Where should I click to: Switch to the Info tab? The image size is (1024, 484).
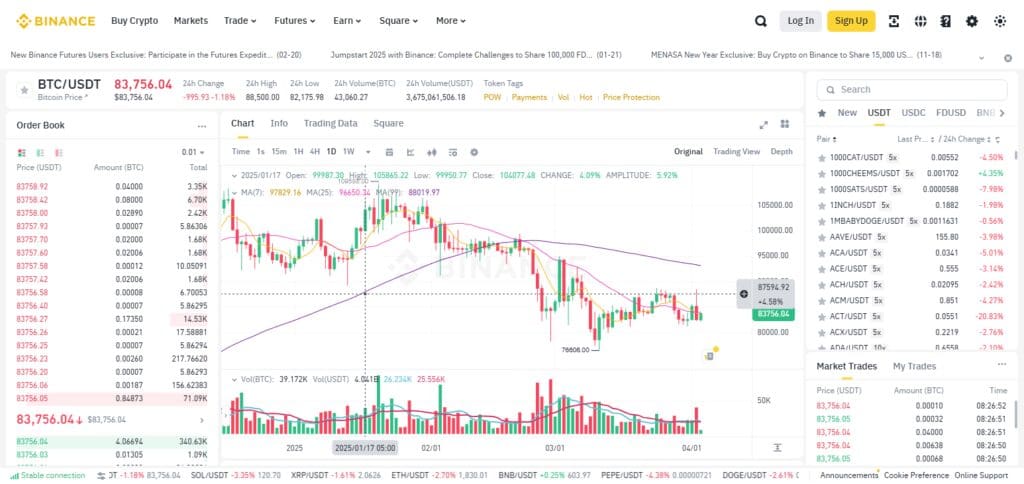coord(279,123)
